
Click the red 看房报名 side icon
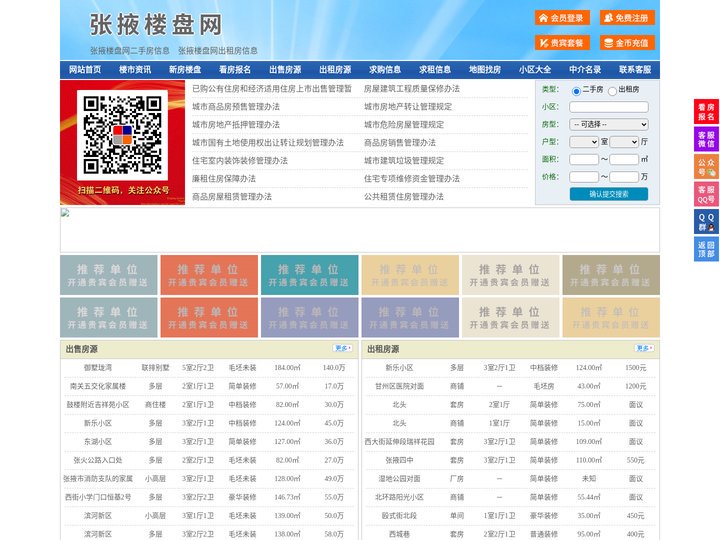(706, 112)
